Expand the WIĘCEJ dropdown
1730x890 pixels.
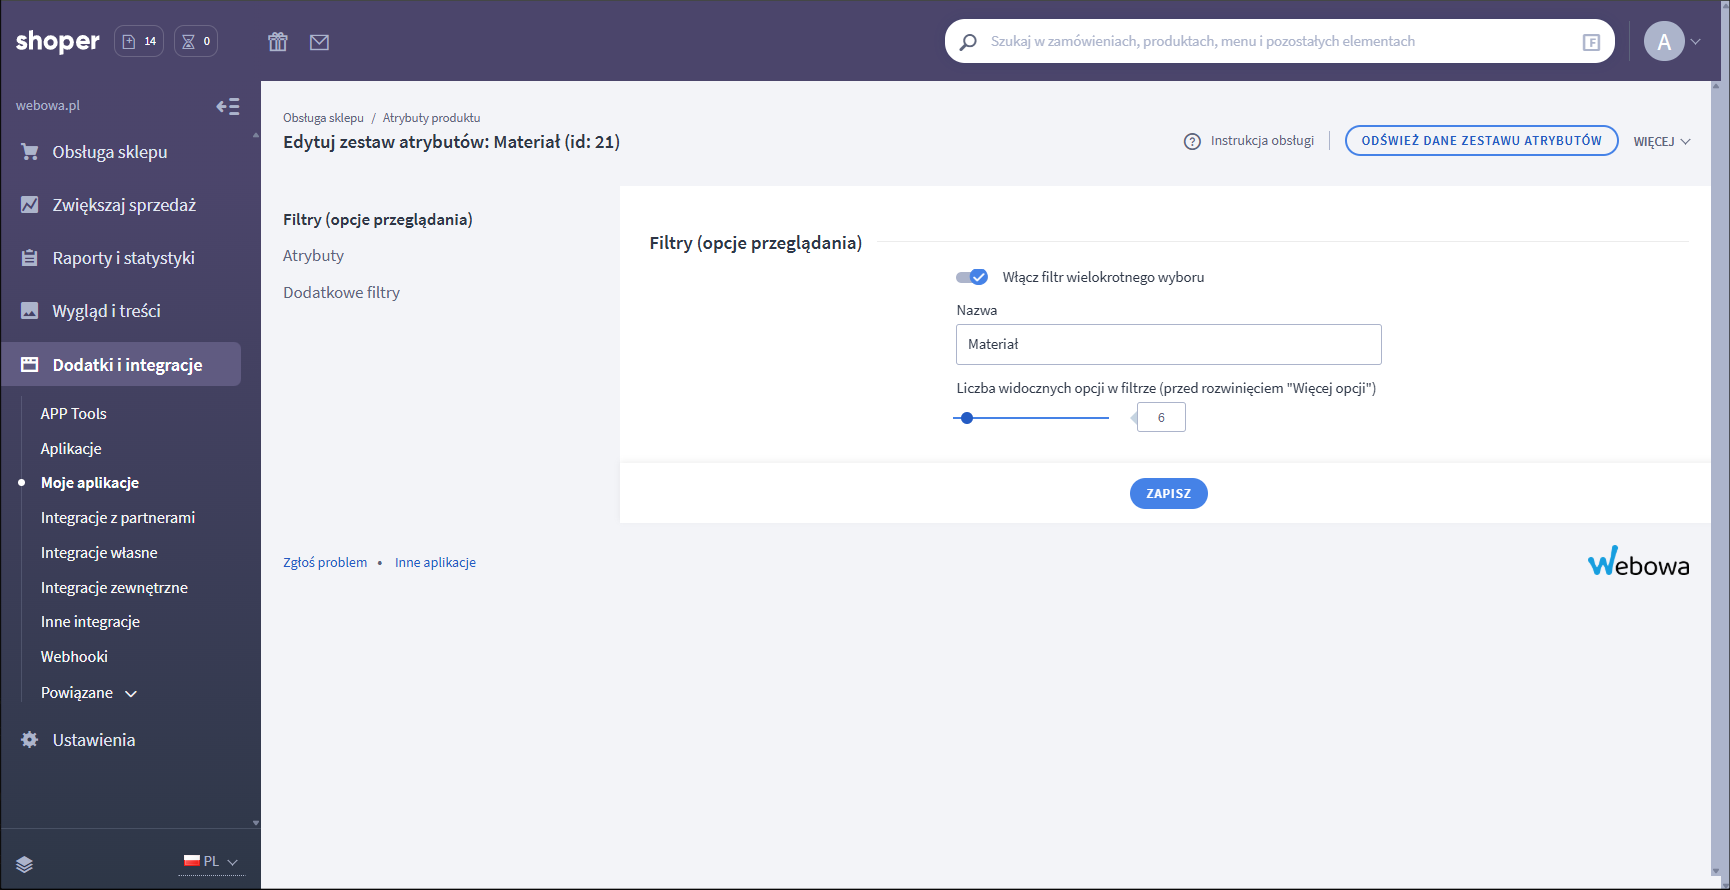point(1662,141)
